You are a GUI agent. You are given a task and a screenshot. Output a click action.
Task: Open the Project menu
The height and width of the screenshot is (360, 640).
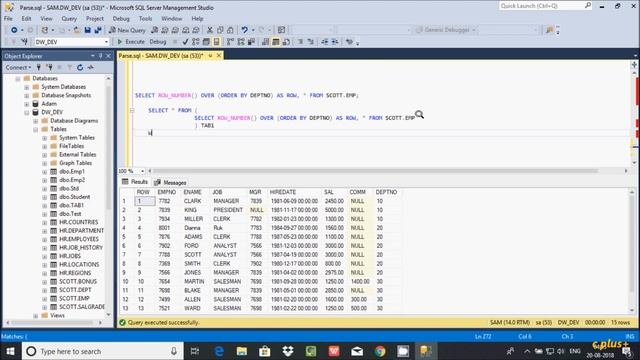95,19
